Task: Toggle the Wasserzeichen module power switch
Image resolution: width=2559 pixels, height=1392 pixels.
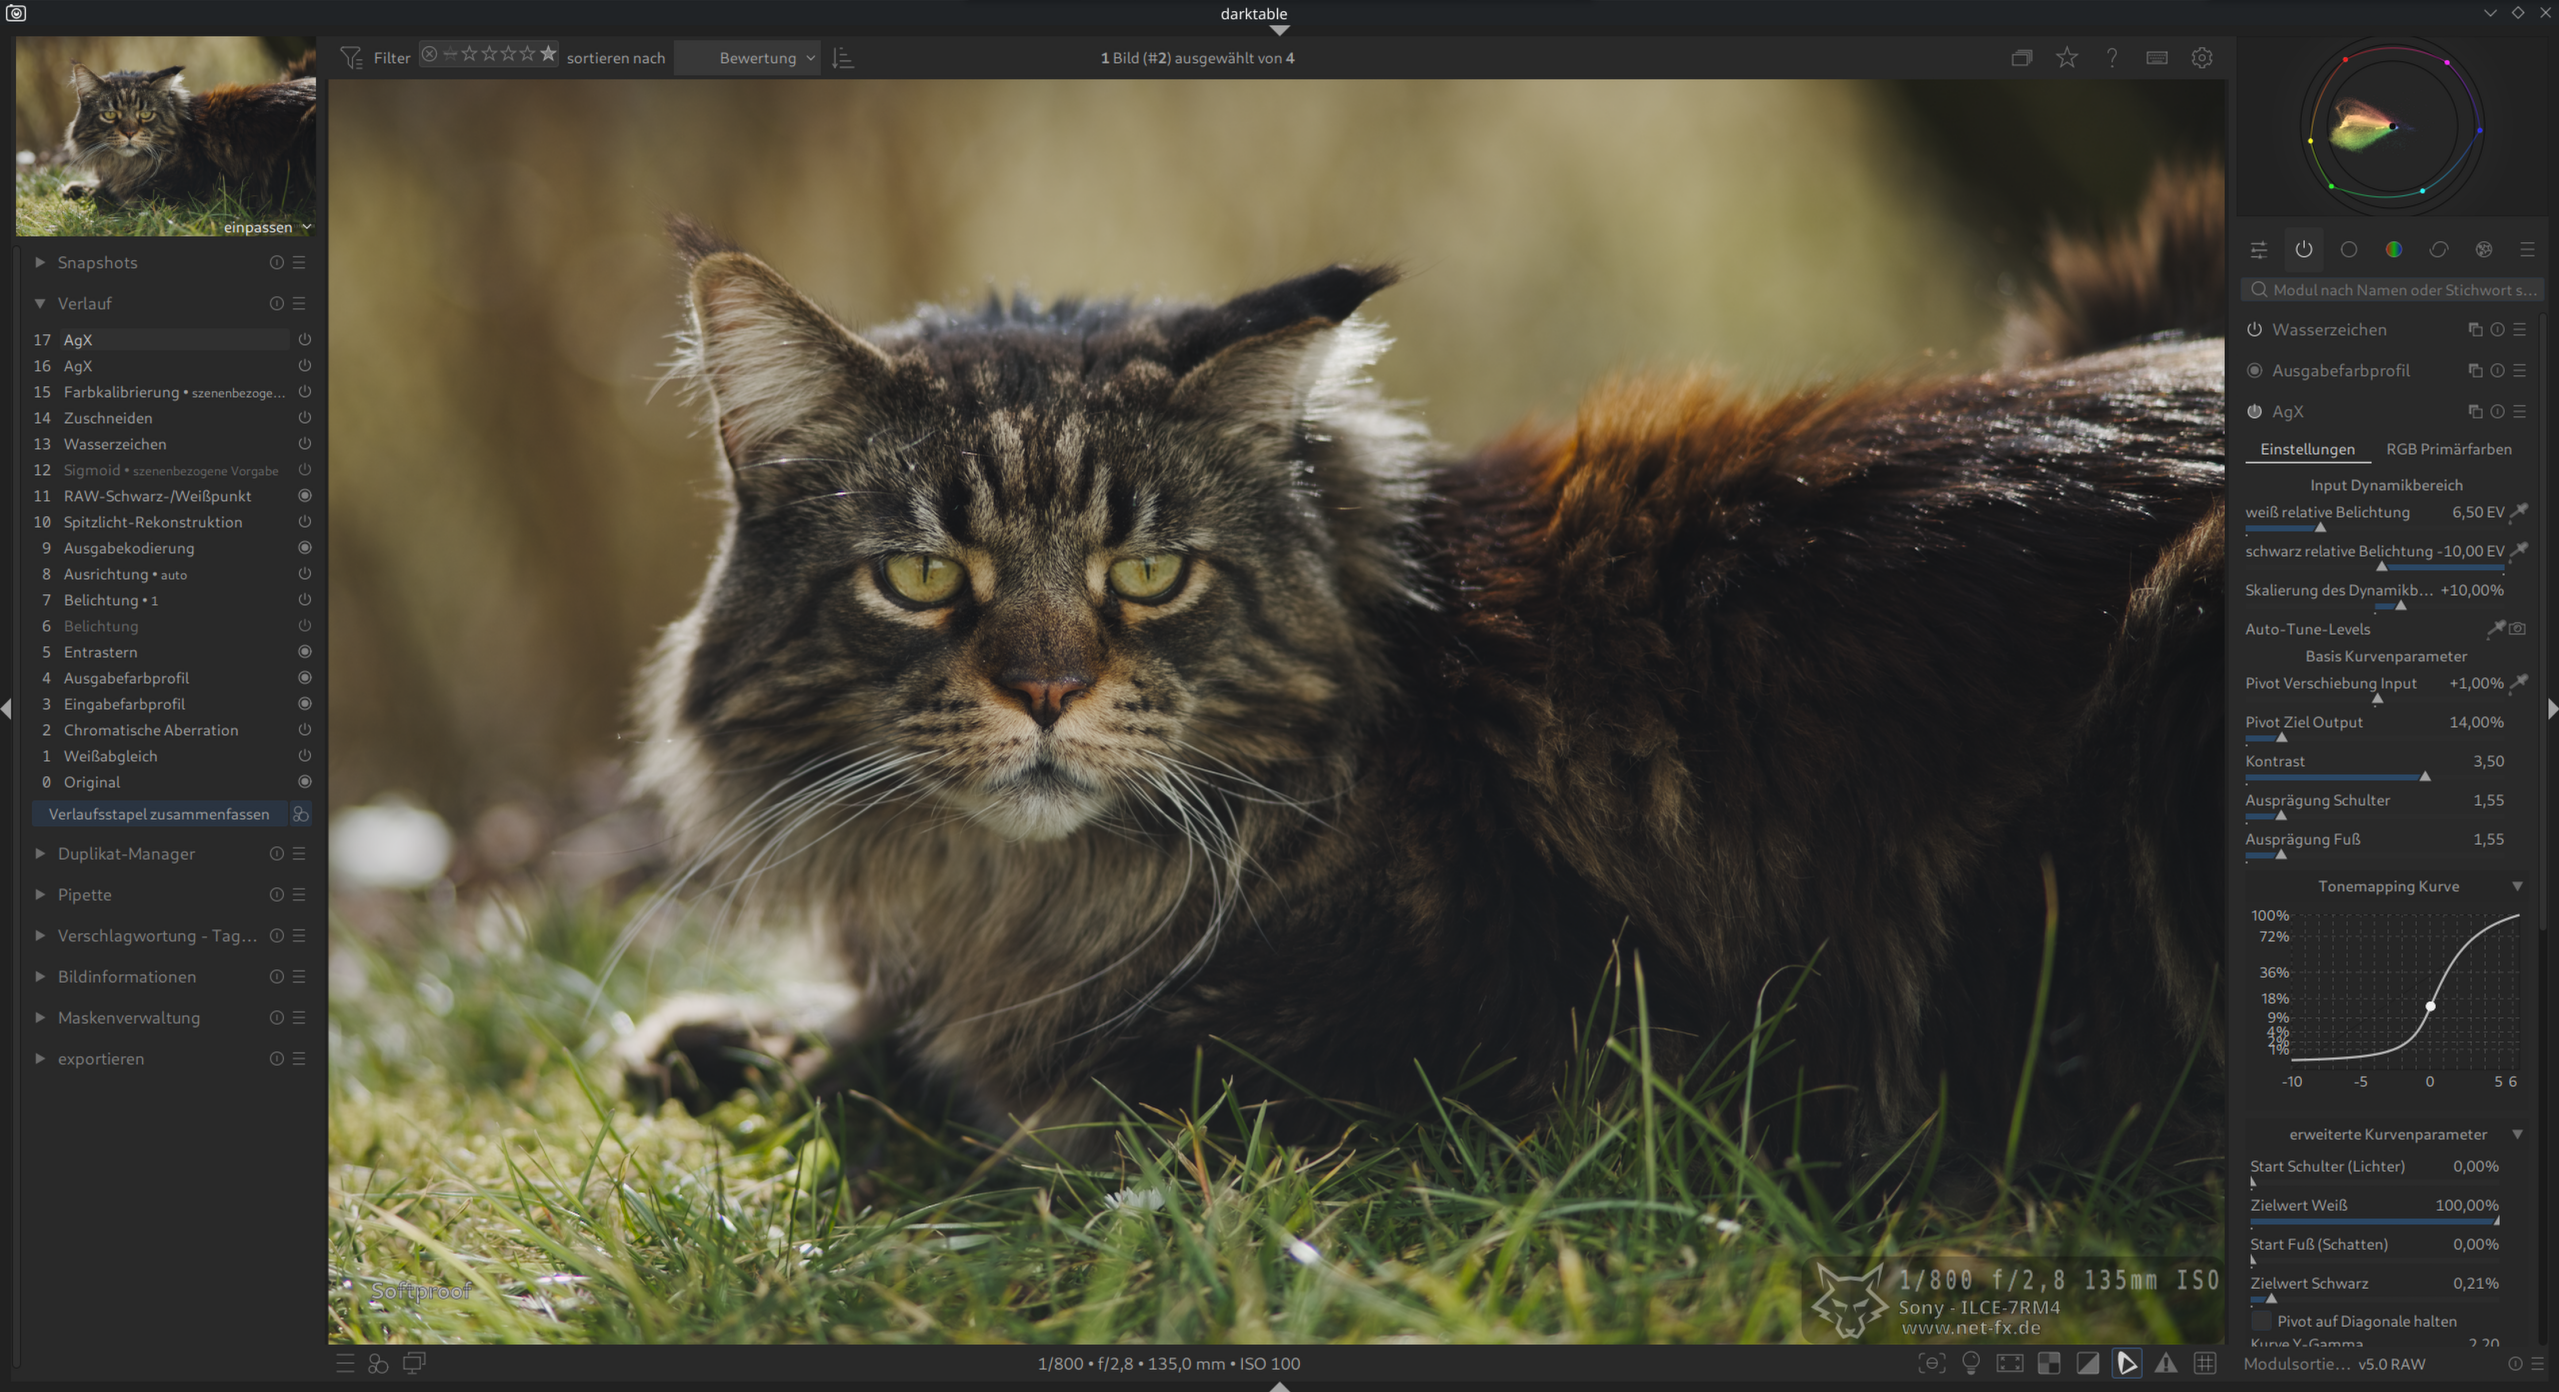Action: click(x=2255, y=329)
